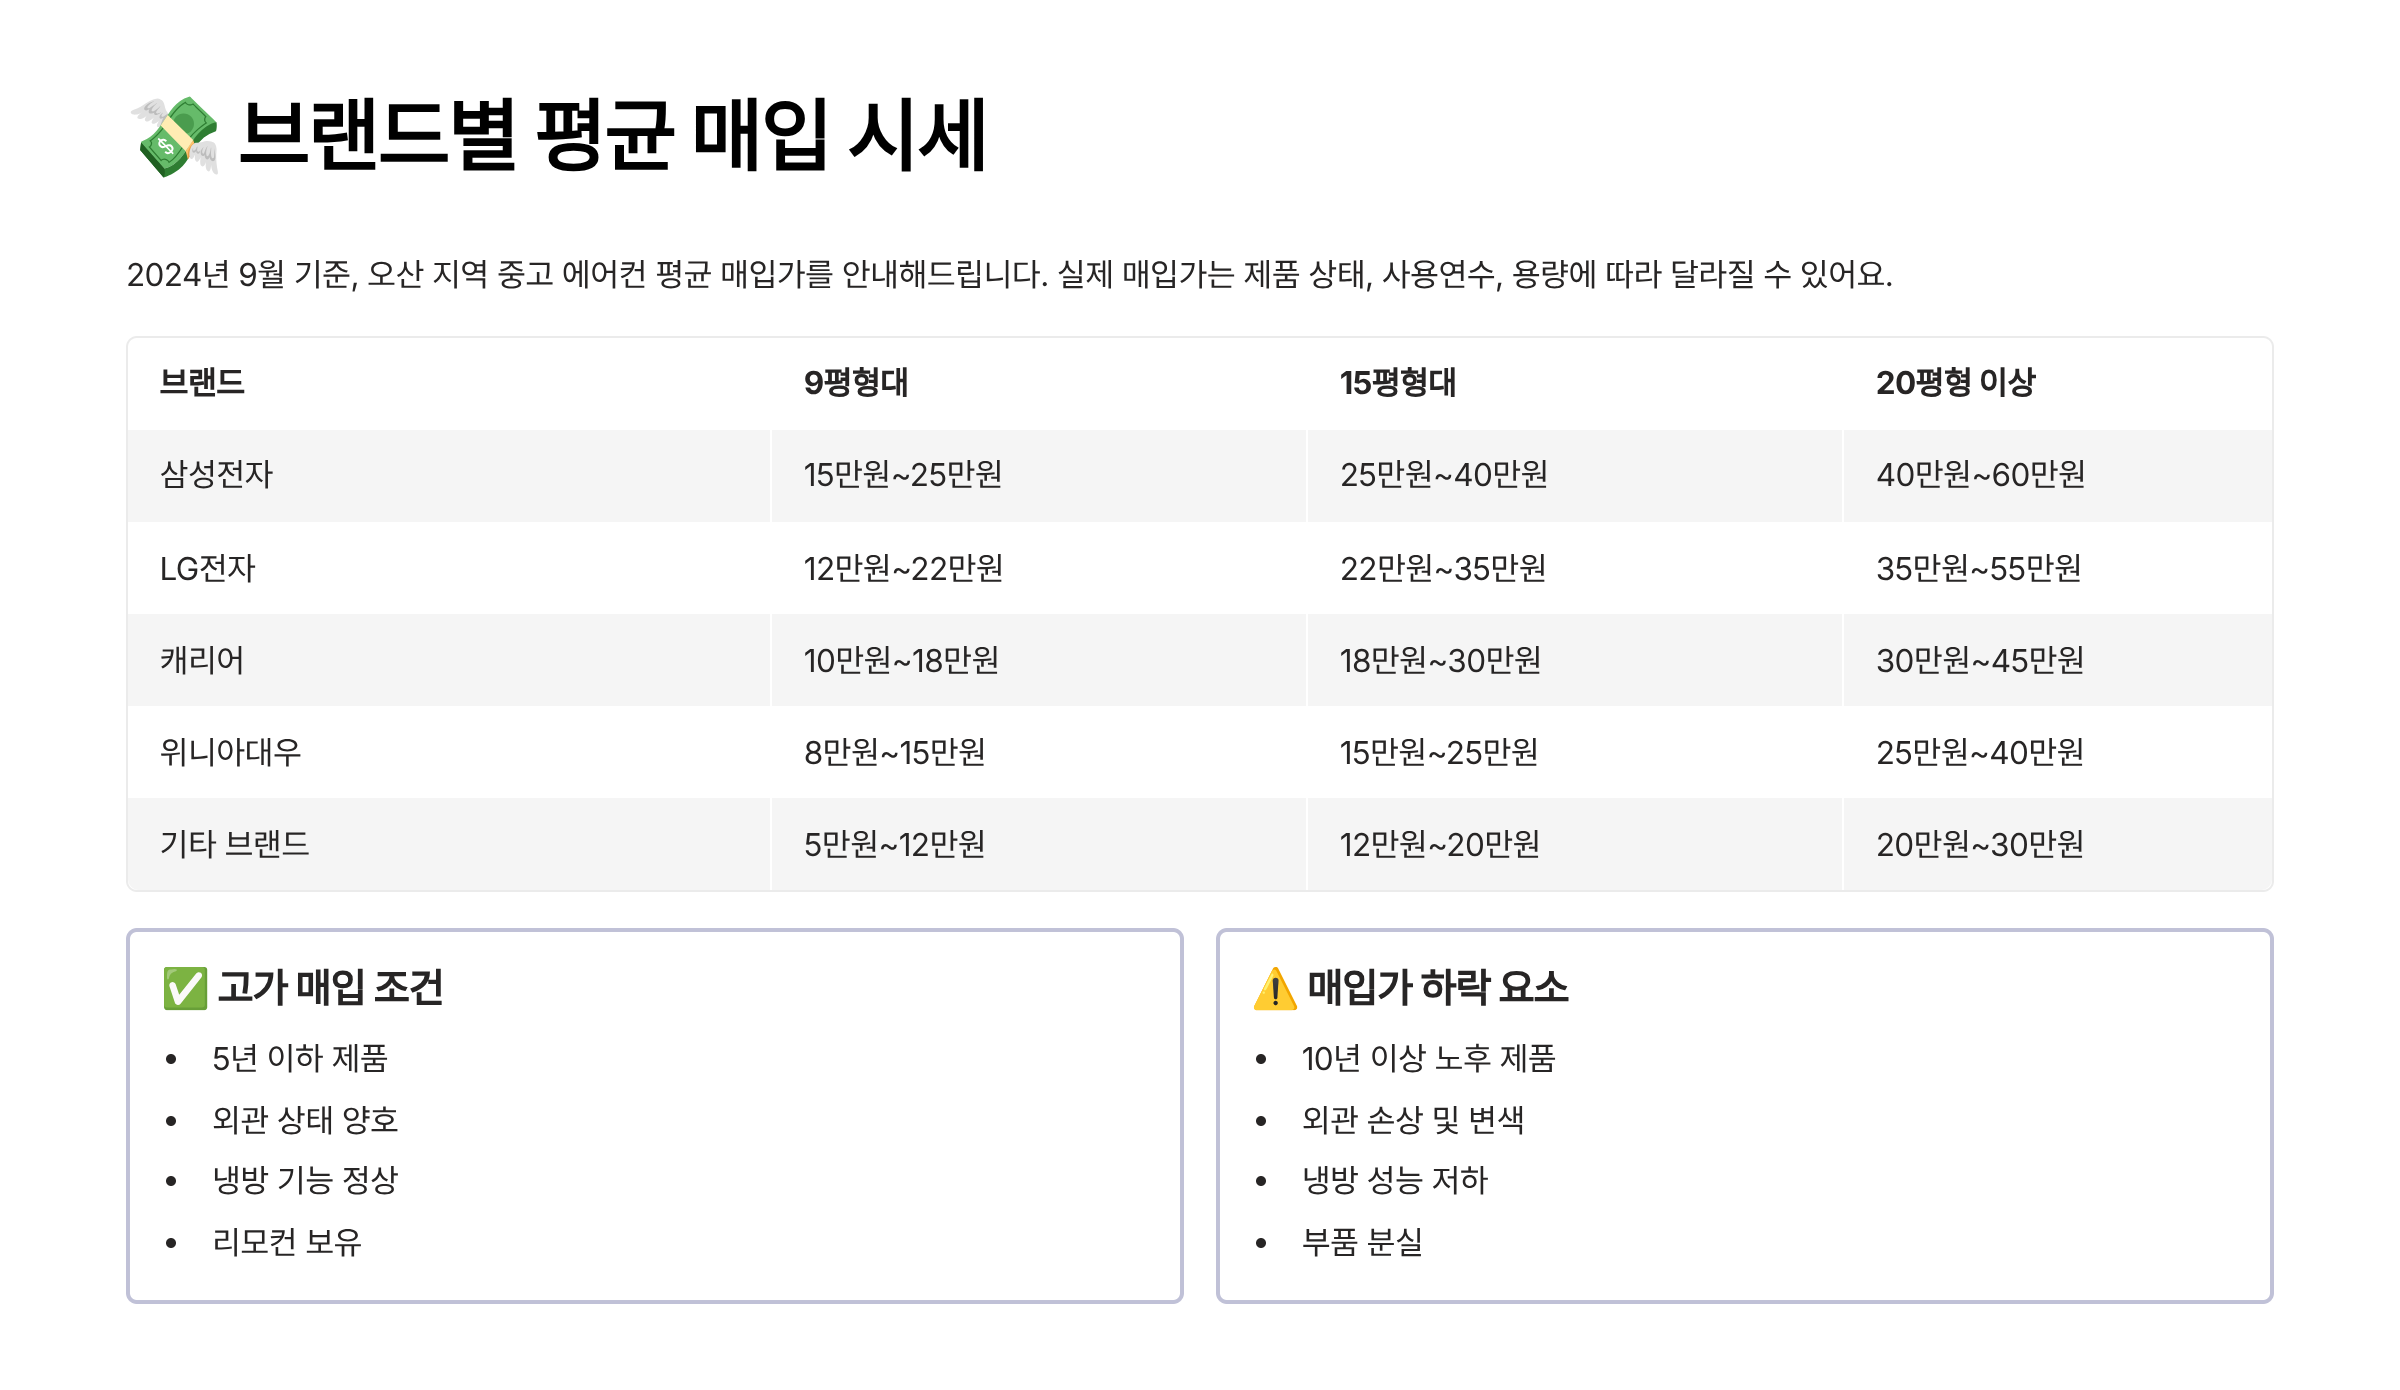Click the 캐리어 brand cell
Viewport: 2400px width, 1390px height.
[202, 660]
